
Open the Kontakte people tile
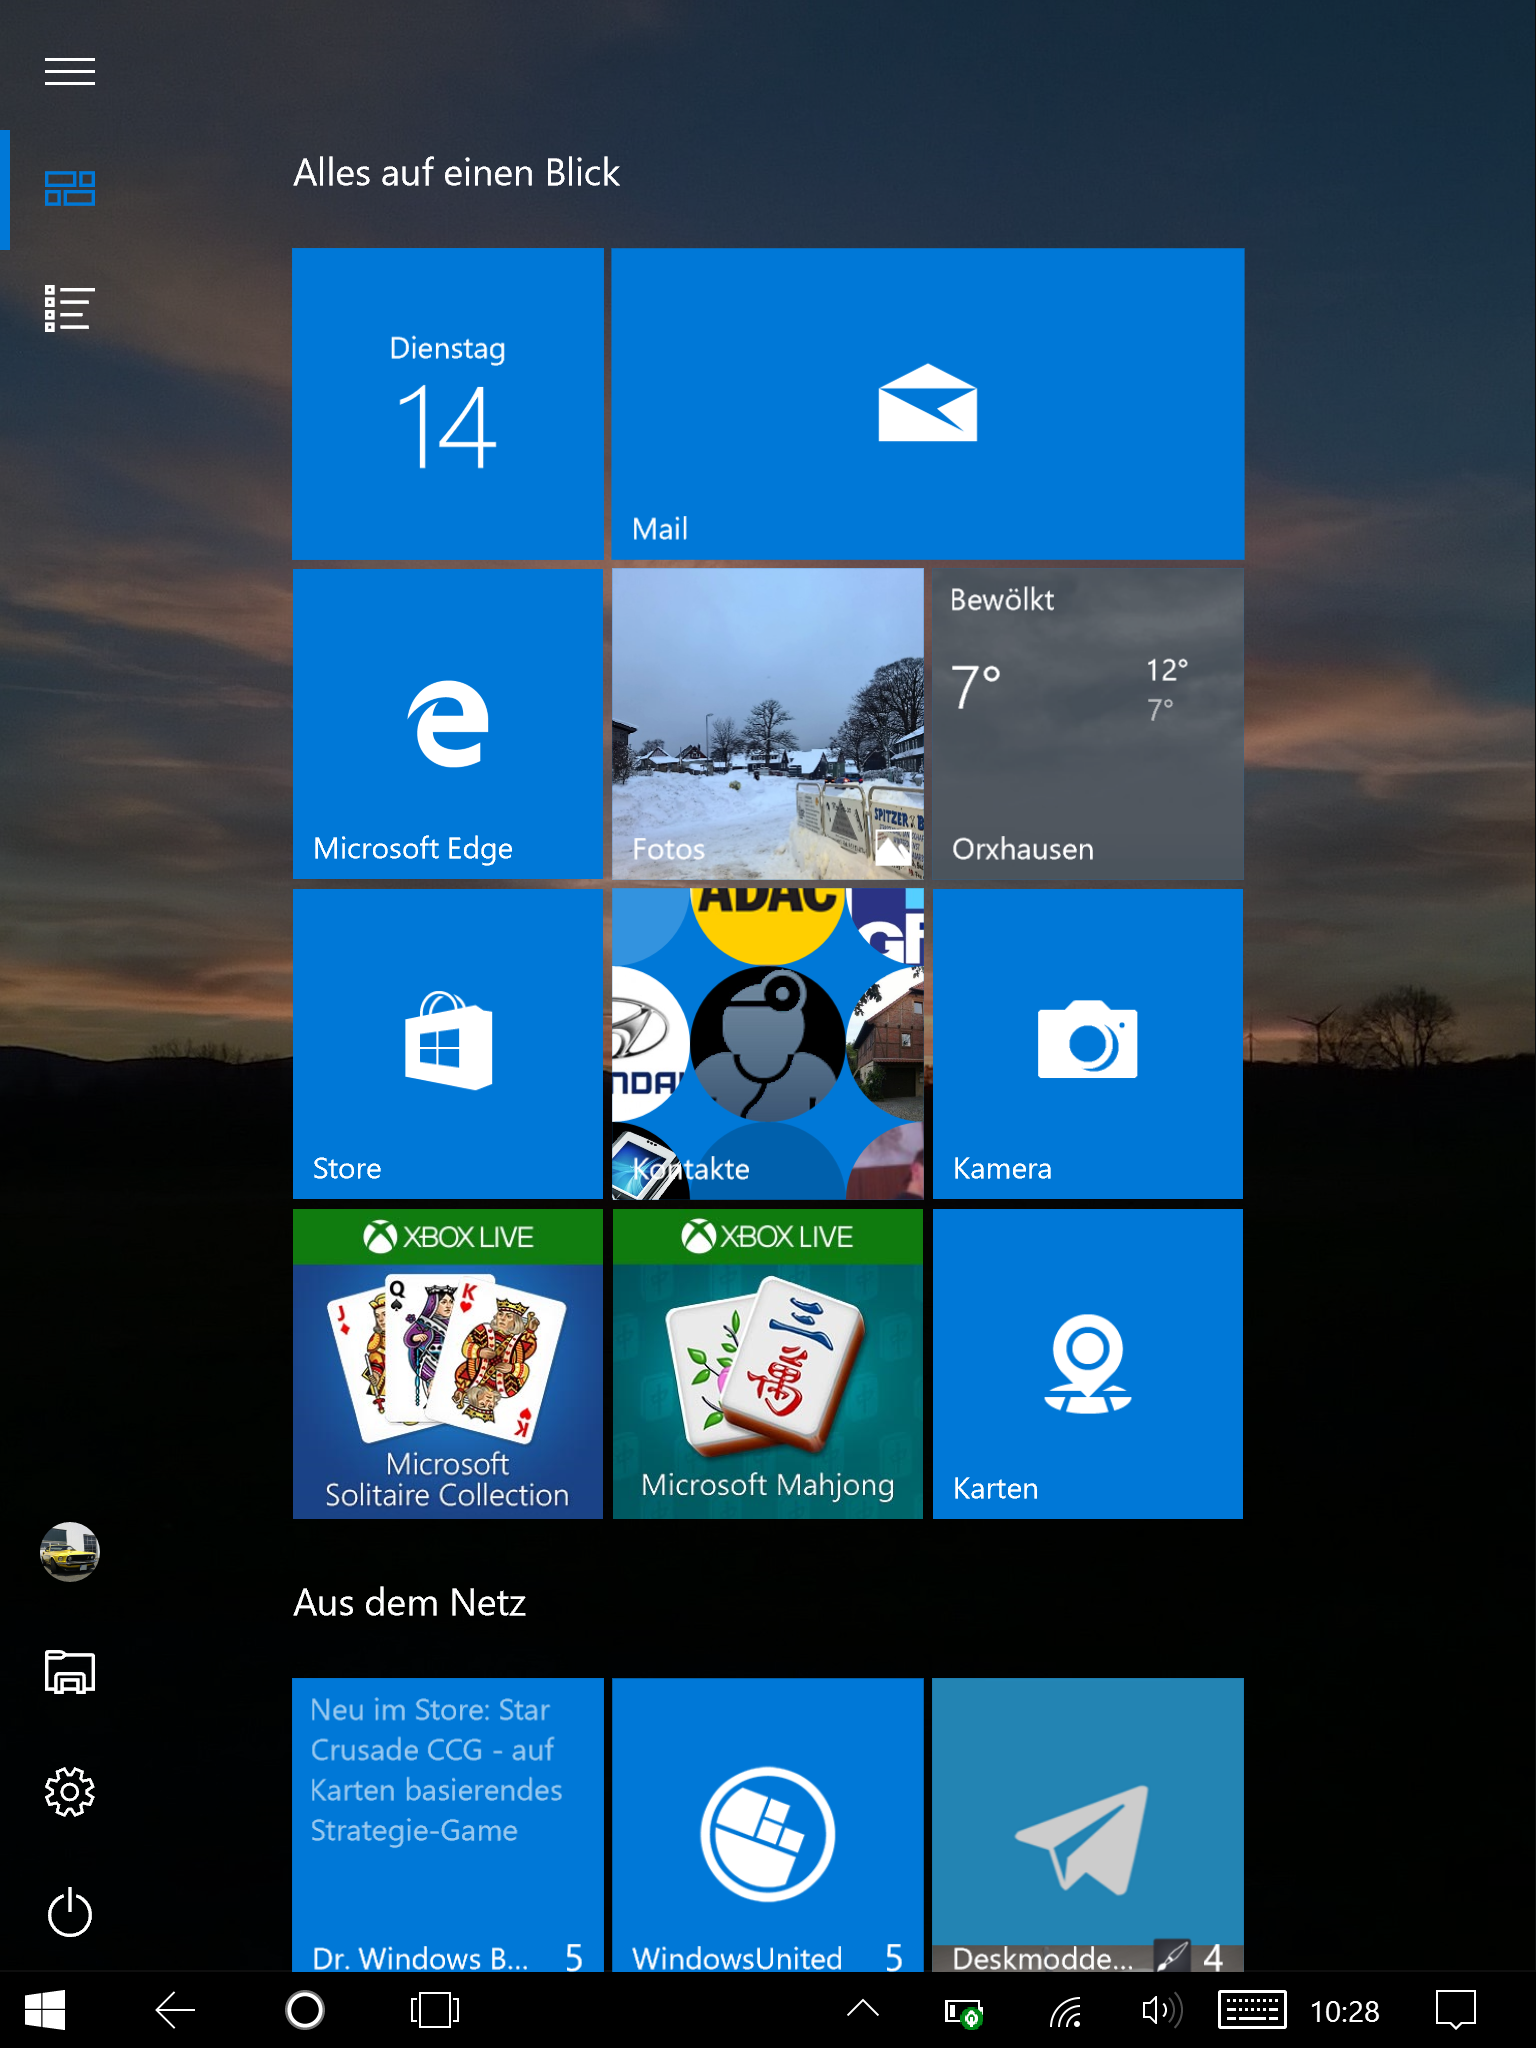coord(767,1043)
